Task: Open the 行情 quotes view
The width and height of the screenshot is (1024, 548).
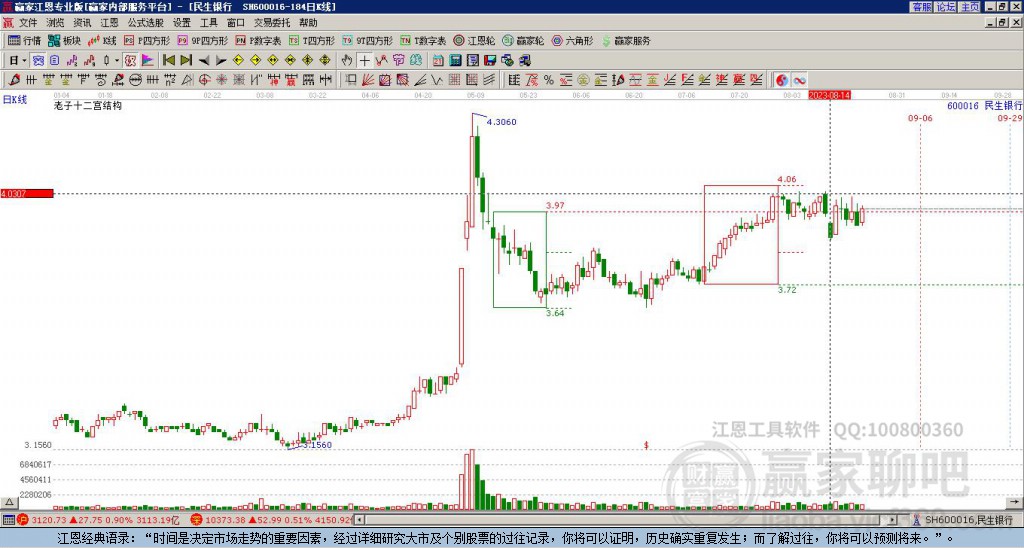Action: [24, 40]
